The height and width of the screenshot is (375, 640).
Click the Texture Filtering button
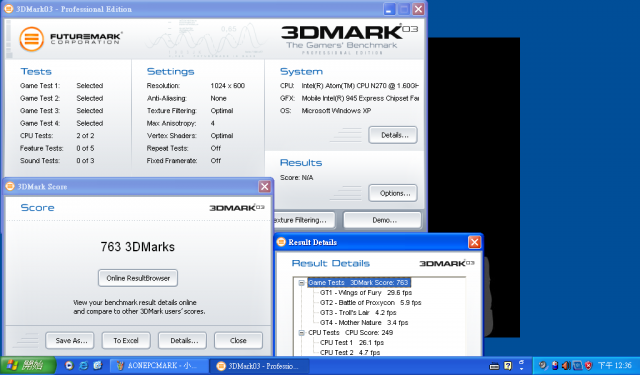click(x=304, y=220)
